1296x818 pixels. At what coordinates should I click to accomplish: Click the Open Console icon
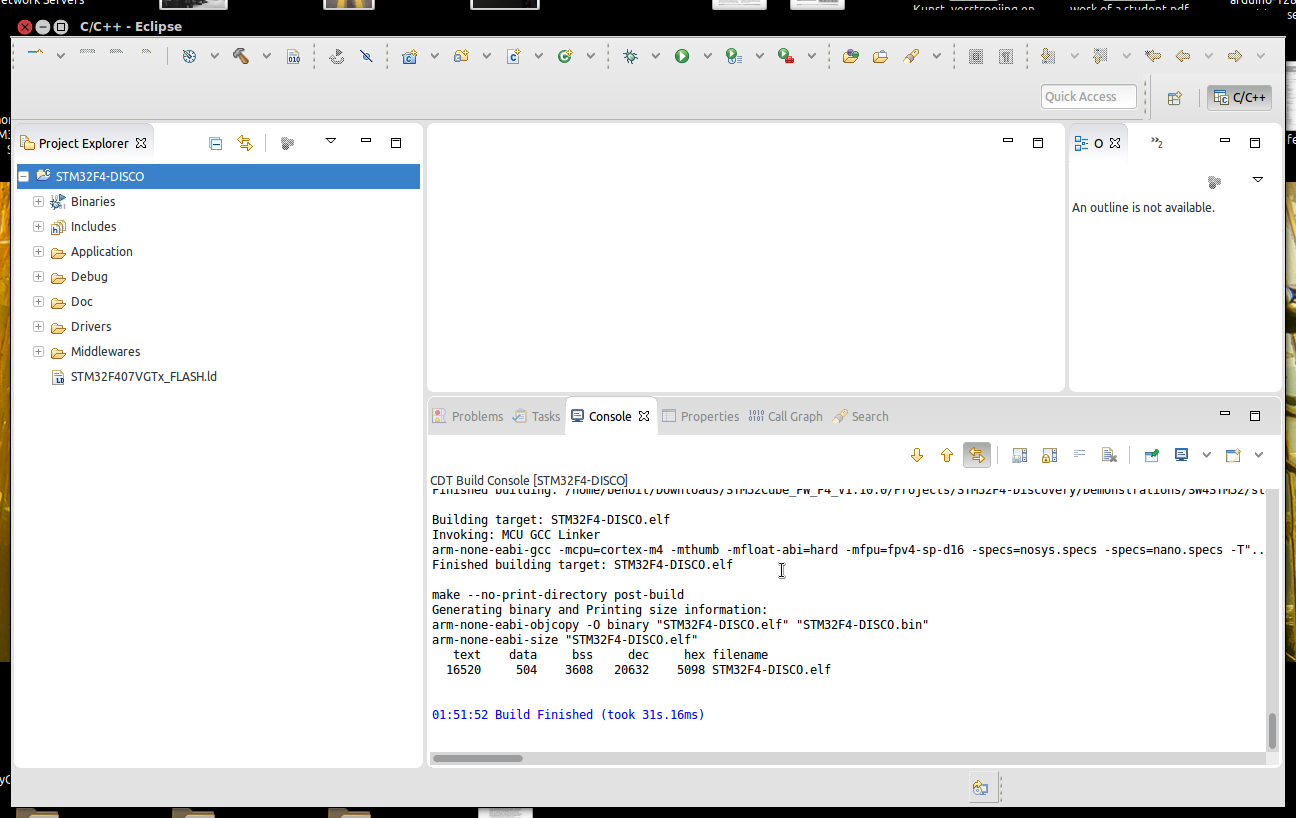1233,455
